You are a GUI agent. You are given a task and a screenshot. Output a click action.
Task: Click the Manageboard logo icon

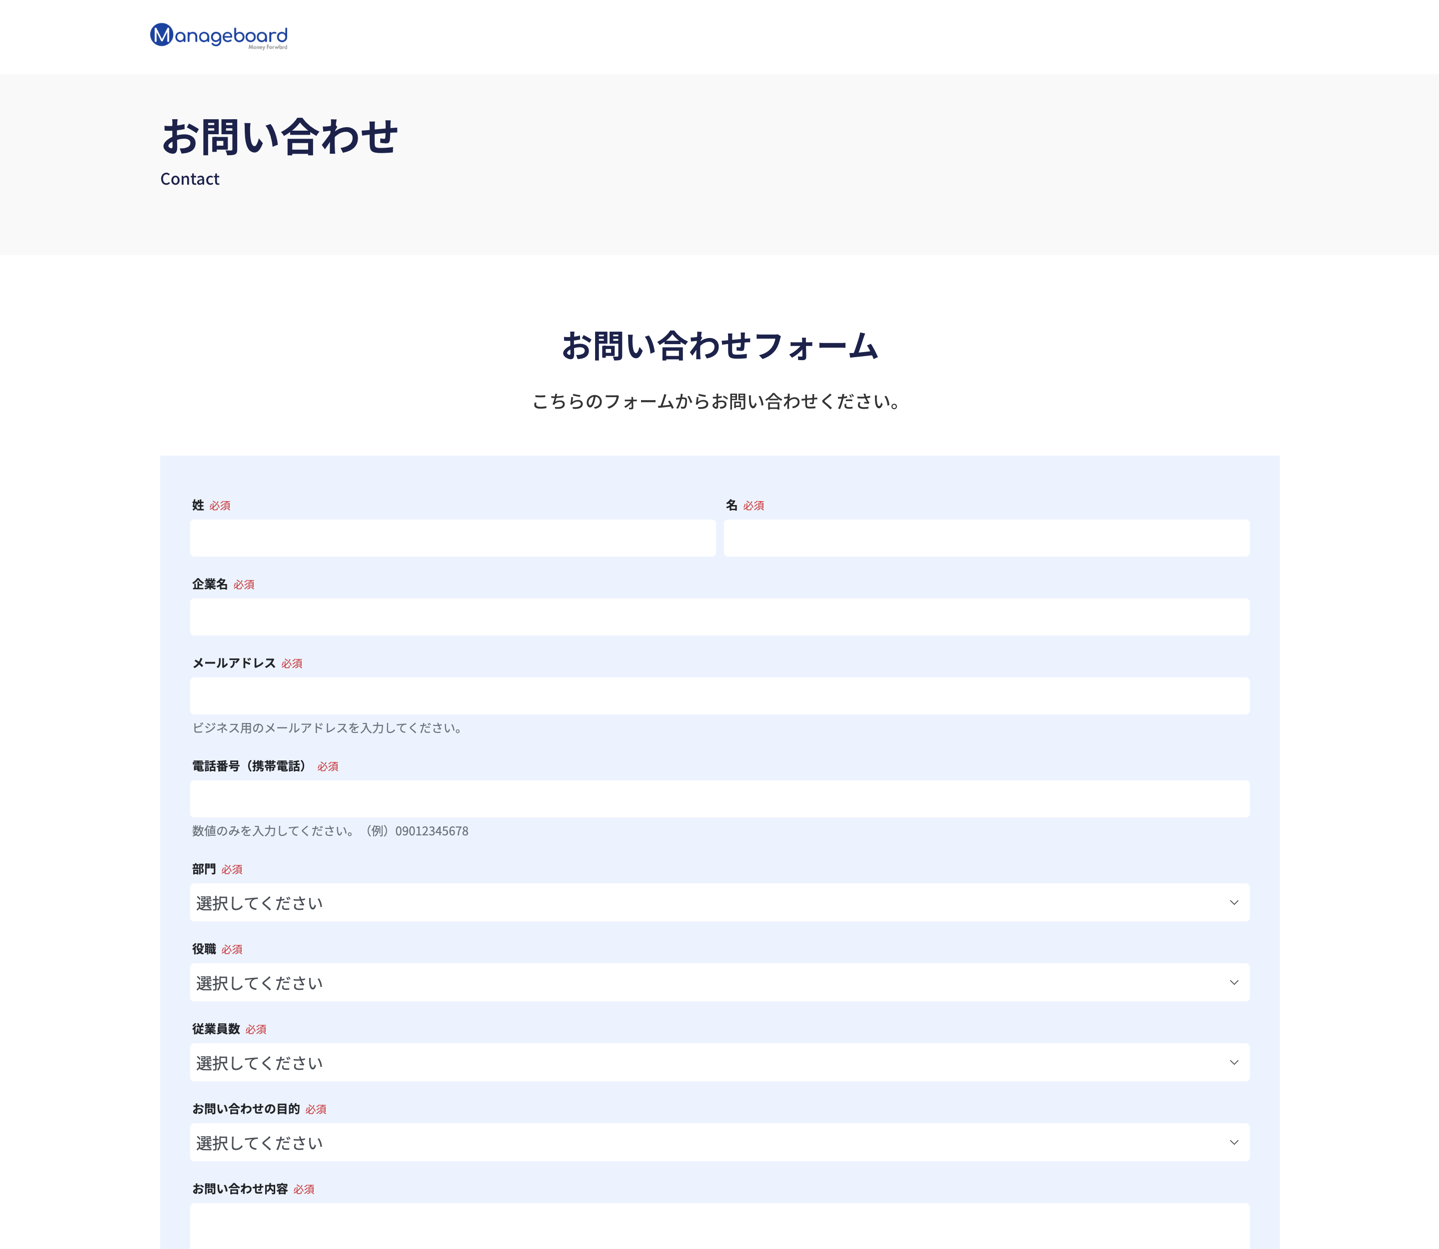(160, 35)
